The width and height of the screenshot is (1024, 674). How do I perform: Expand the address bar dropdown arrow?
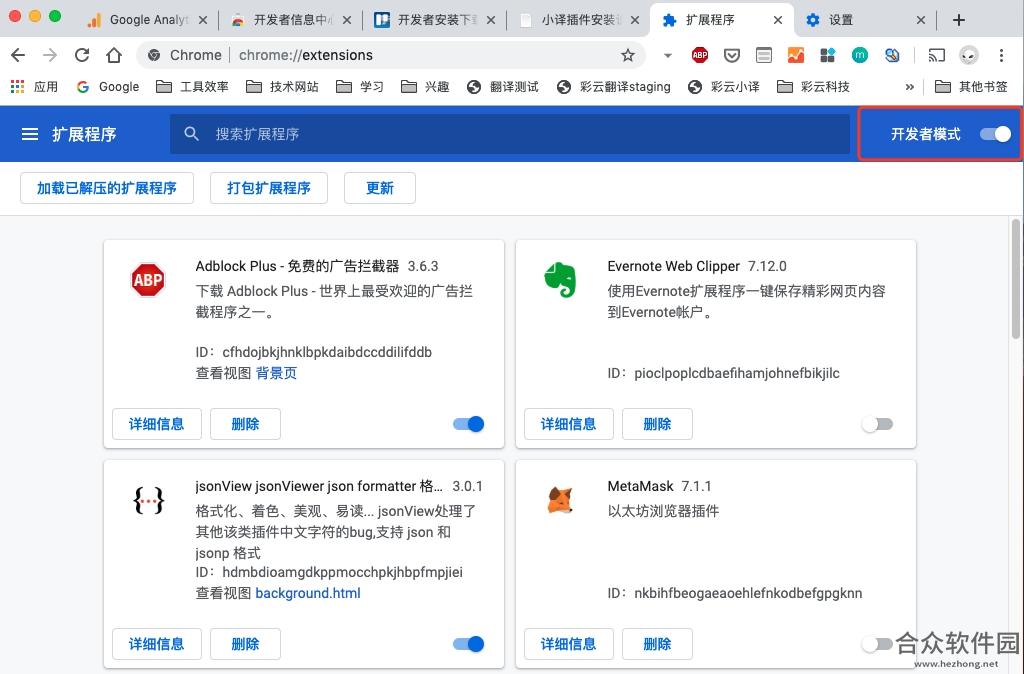[667, 56]
